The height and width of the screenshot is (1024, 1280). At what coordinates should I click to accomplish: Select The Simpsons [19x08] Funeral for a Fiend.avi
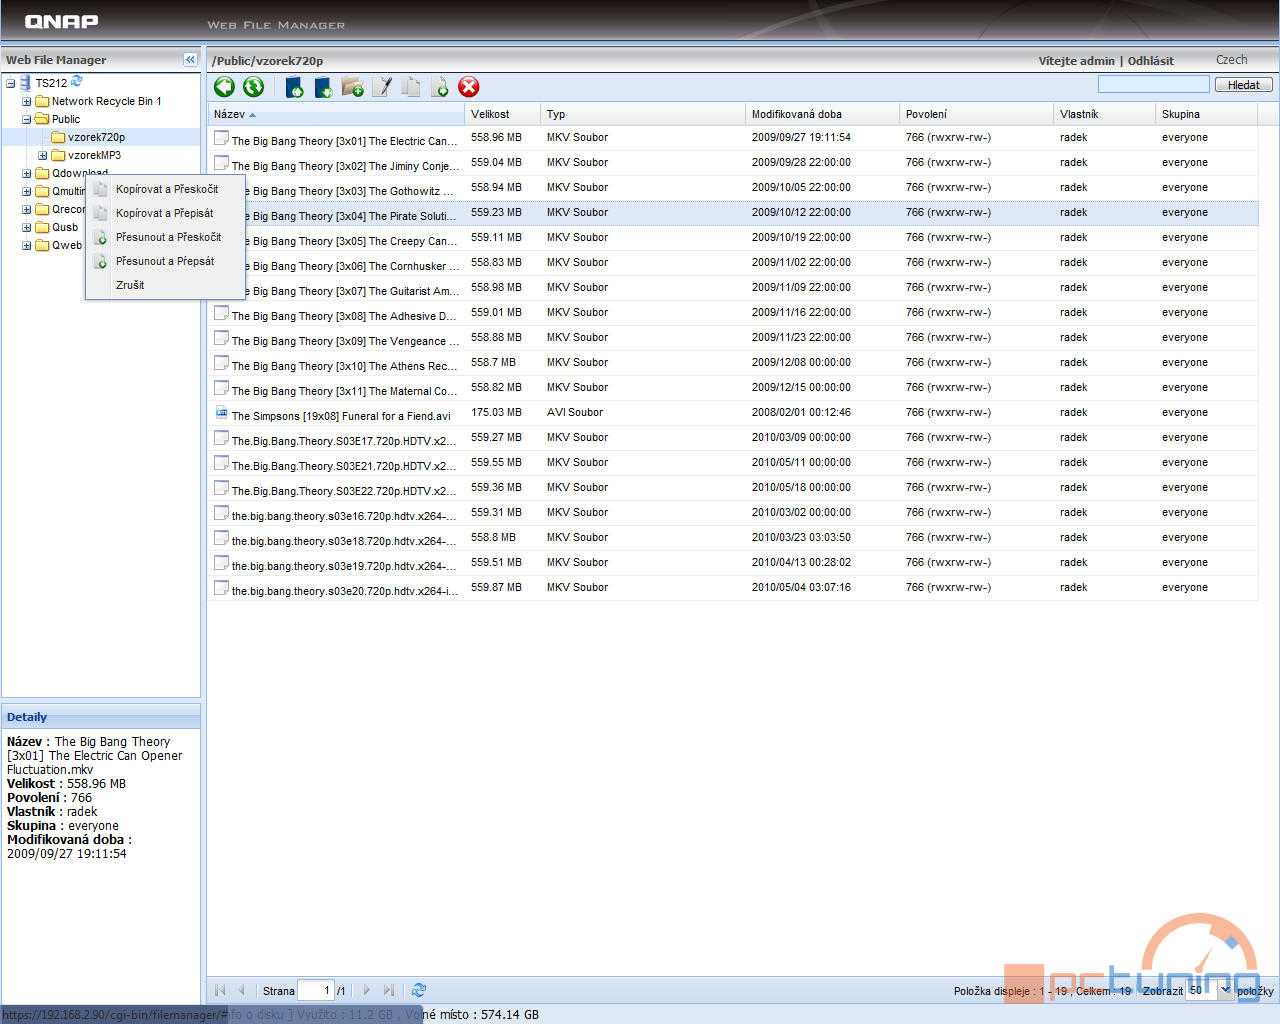(x=732, y=413)
